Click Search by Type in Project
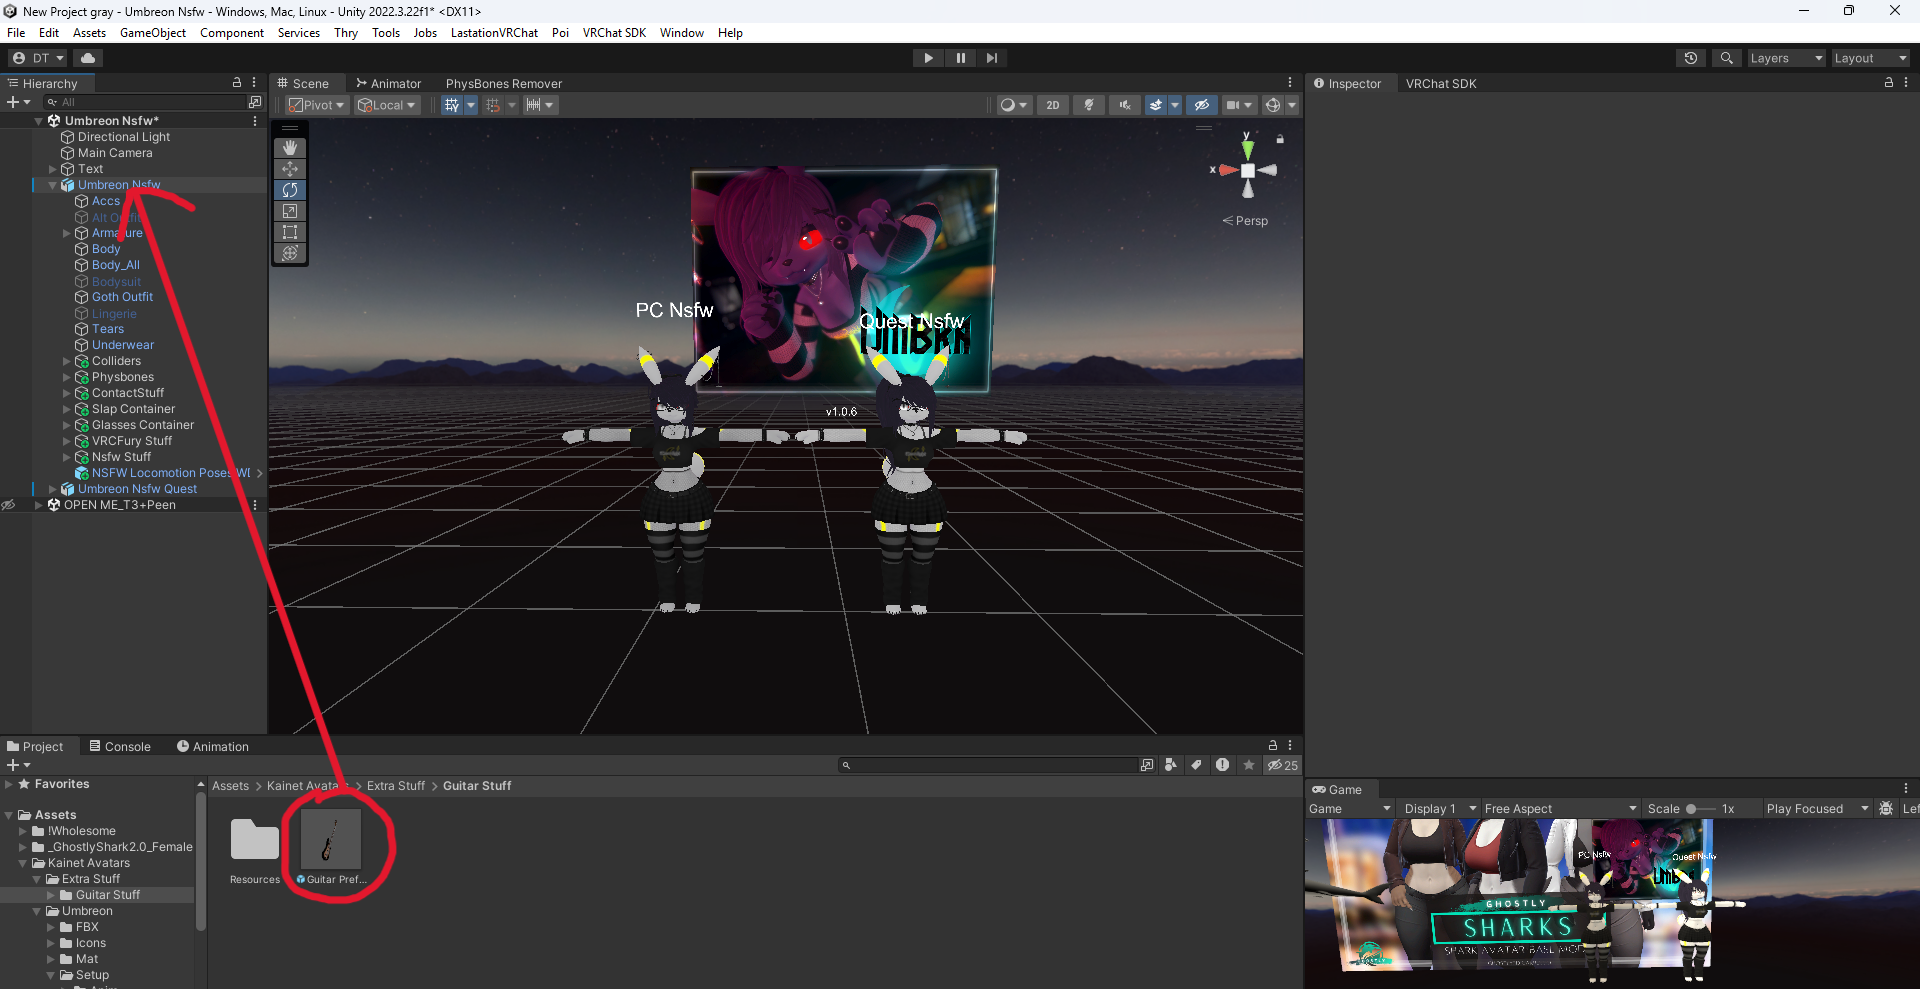 tap(1171, 765)
